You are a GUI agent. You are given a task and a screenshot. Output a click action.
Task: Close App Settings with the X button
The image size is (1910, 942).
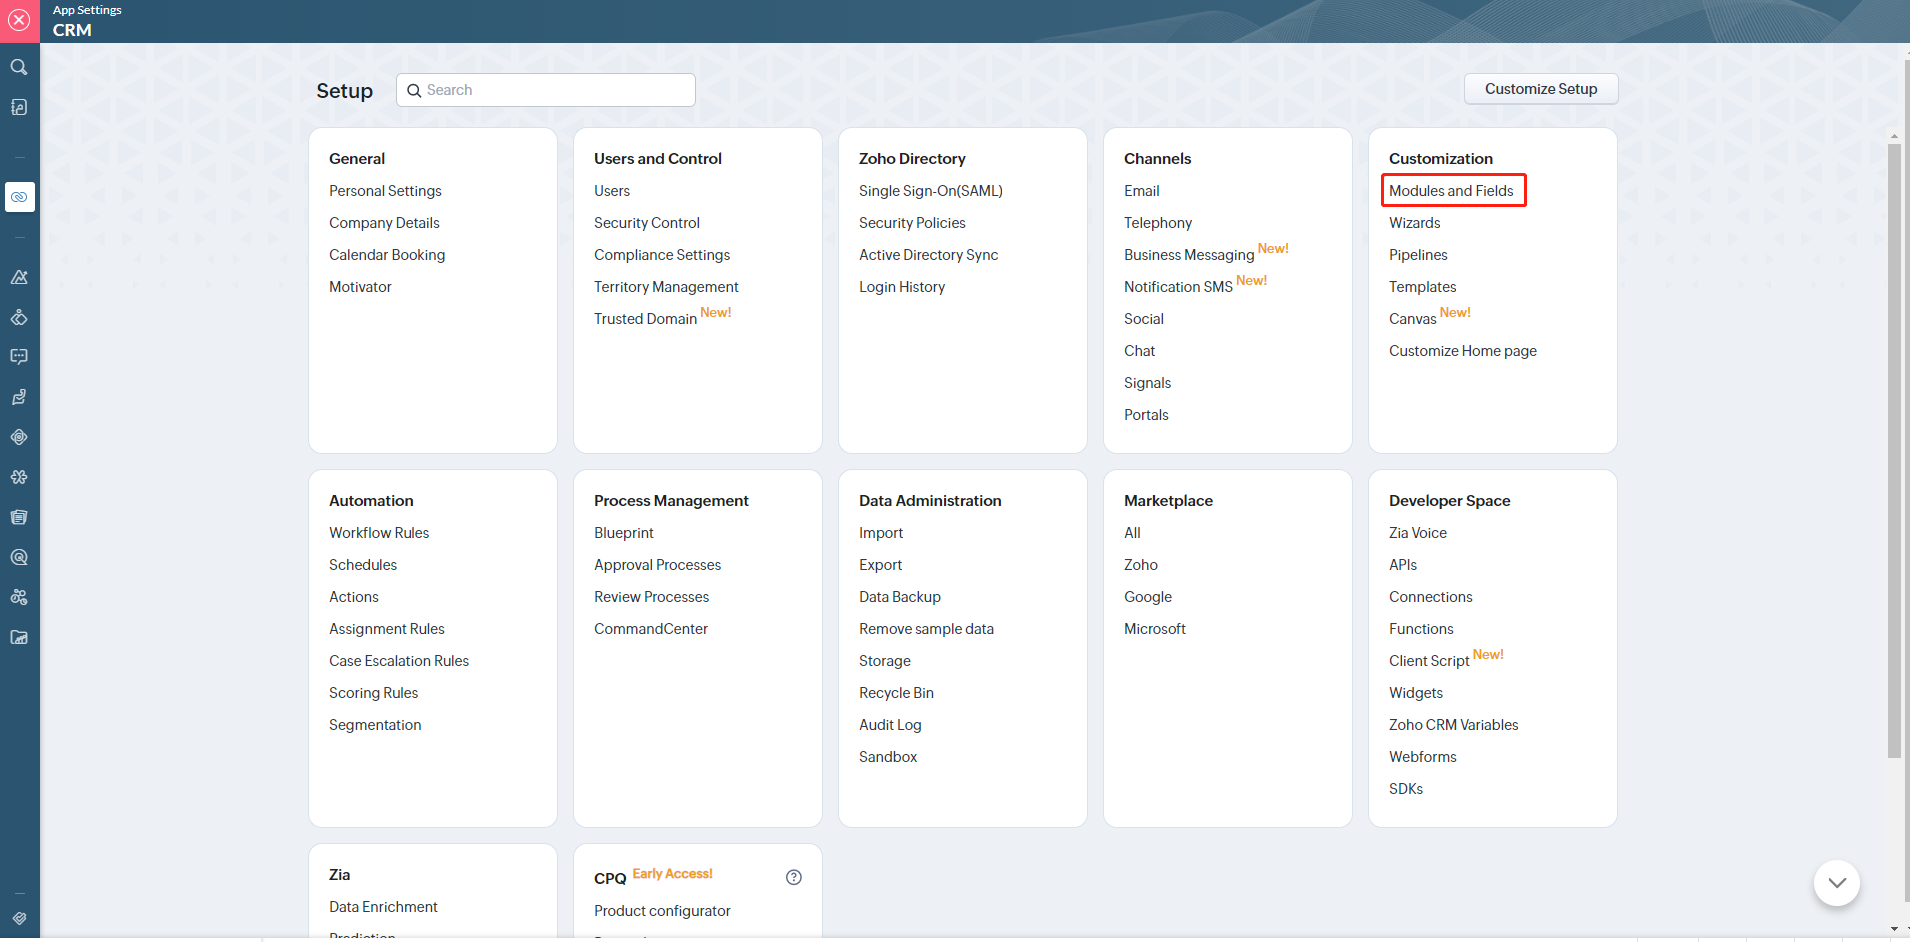coord(19,20)
